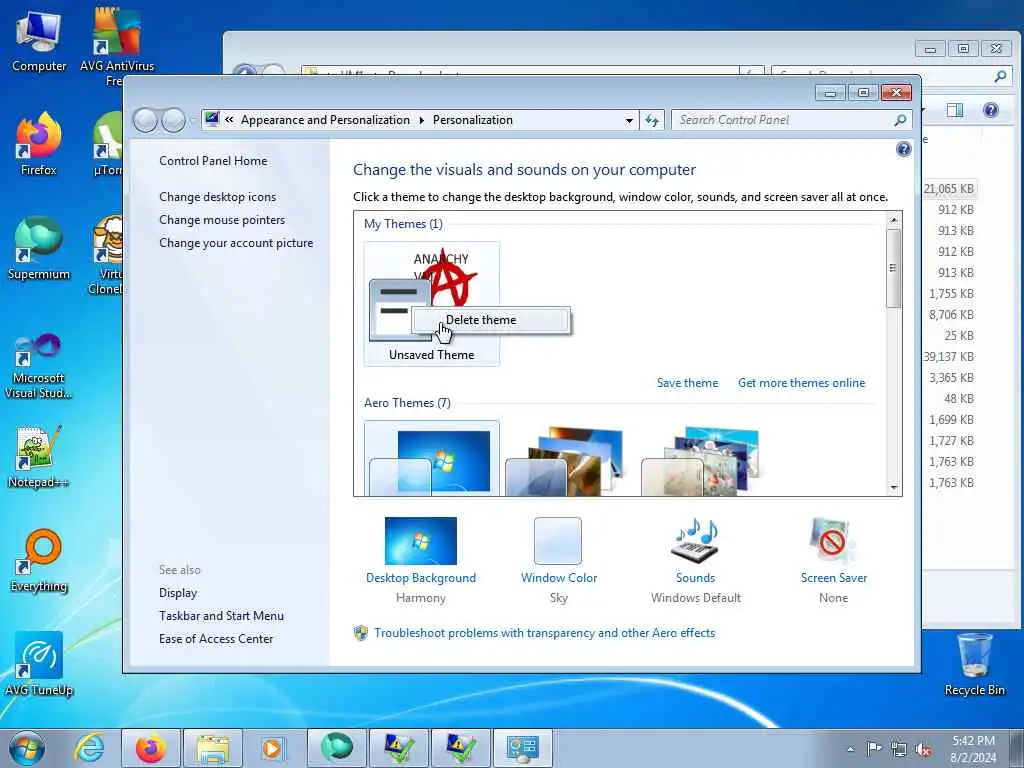
Task: Open Microsoft Visual Studio desktop shortcut
Action: pos(39,367)
